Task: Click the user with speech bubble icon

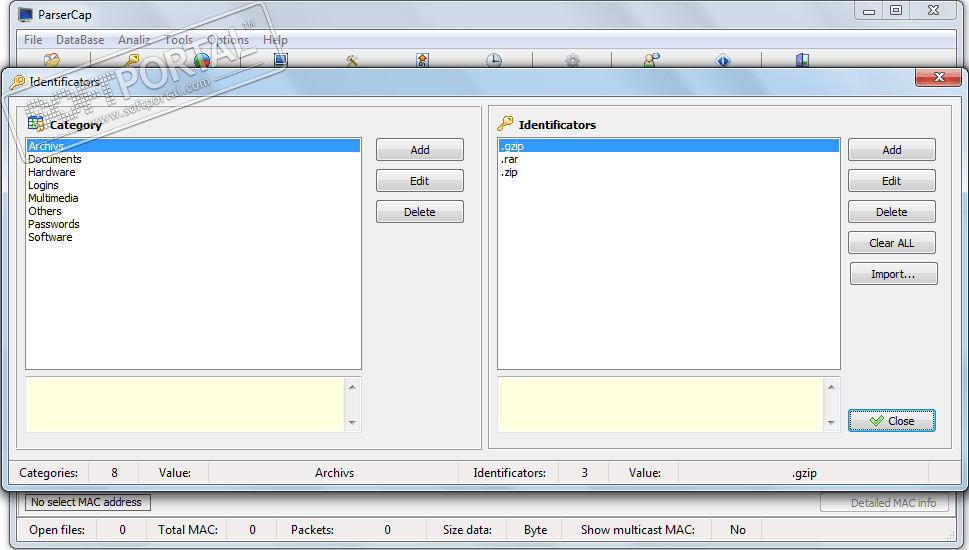Action: tap(651, 61)
